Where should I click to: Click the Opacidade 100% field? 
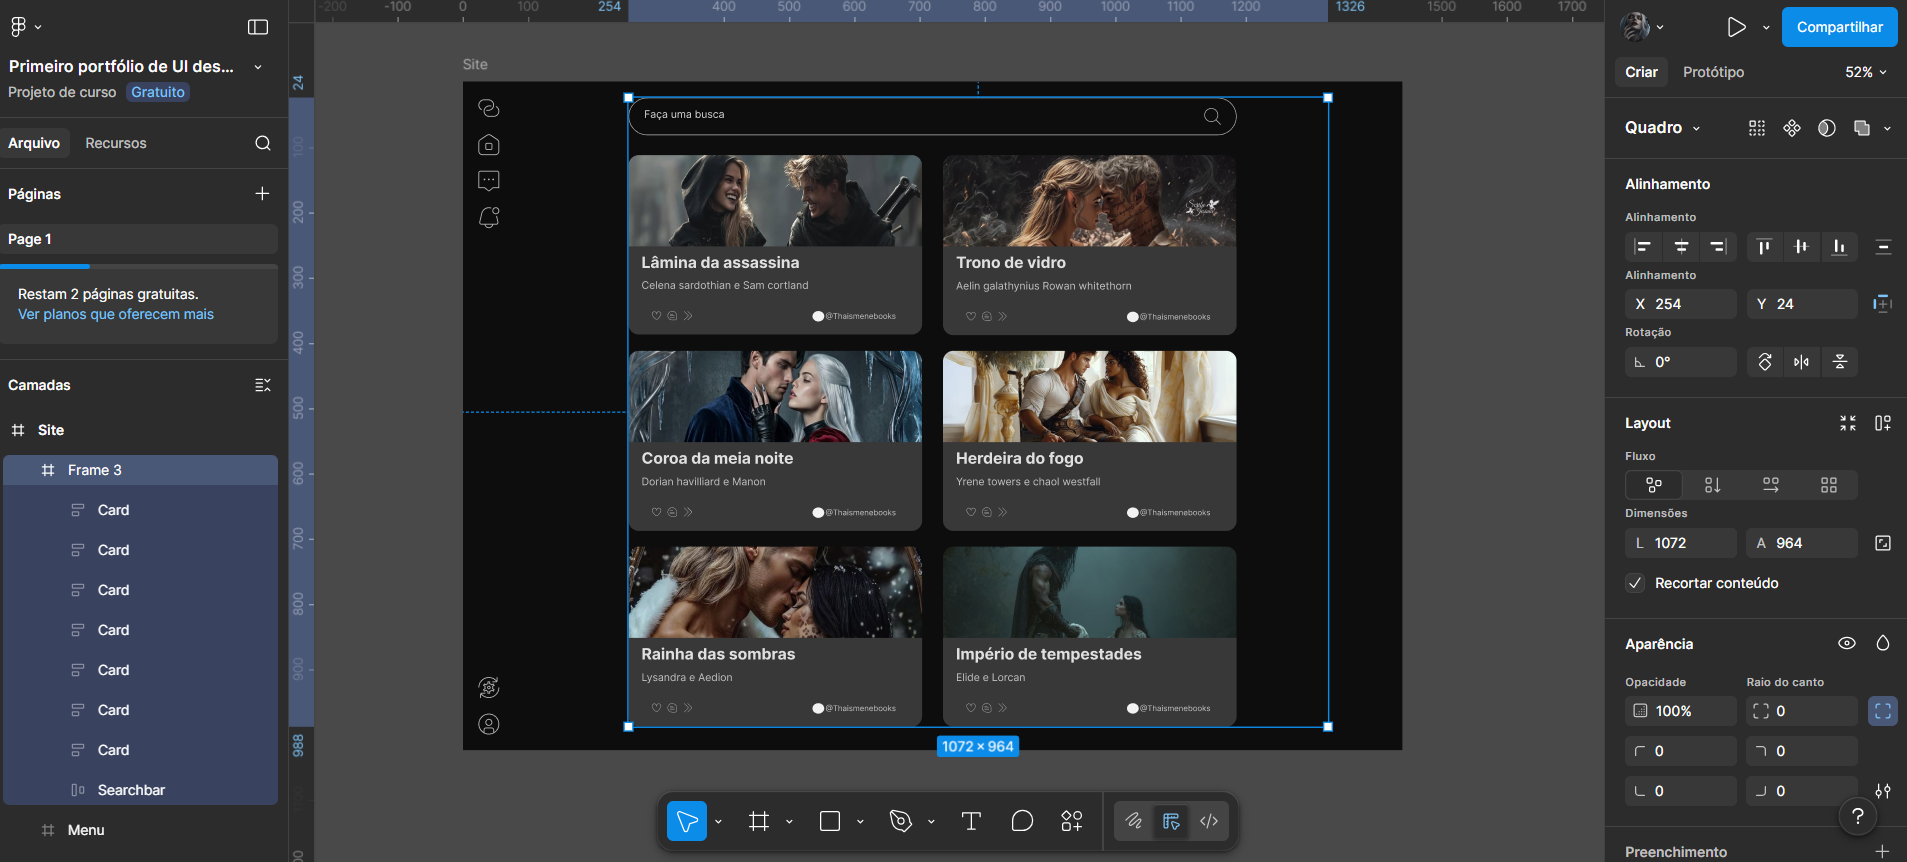(1682, 711)
